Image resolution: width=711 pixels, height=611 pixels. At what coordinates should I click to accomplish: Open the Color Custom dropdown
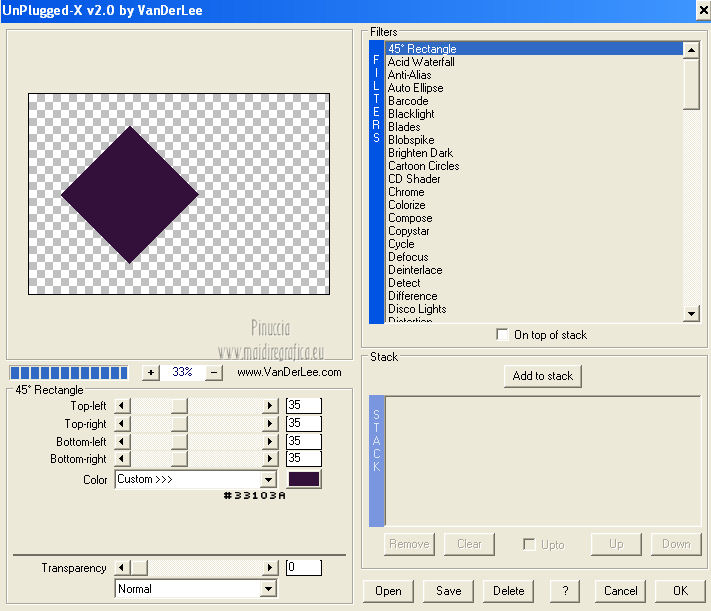[268, 479]
